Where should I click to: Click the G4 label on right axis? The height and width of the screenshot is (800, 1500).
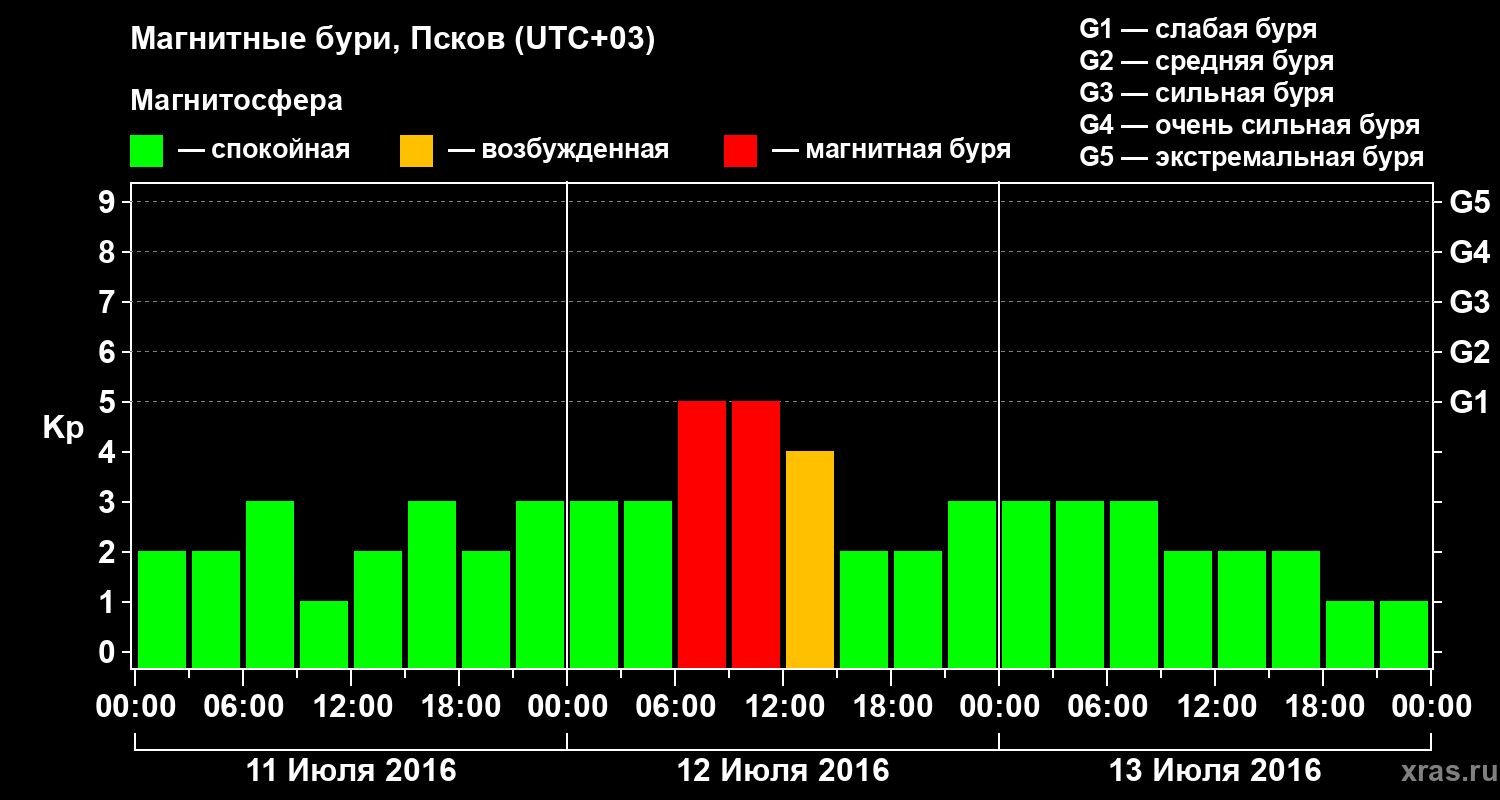tap(1469, 252)
